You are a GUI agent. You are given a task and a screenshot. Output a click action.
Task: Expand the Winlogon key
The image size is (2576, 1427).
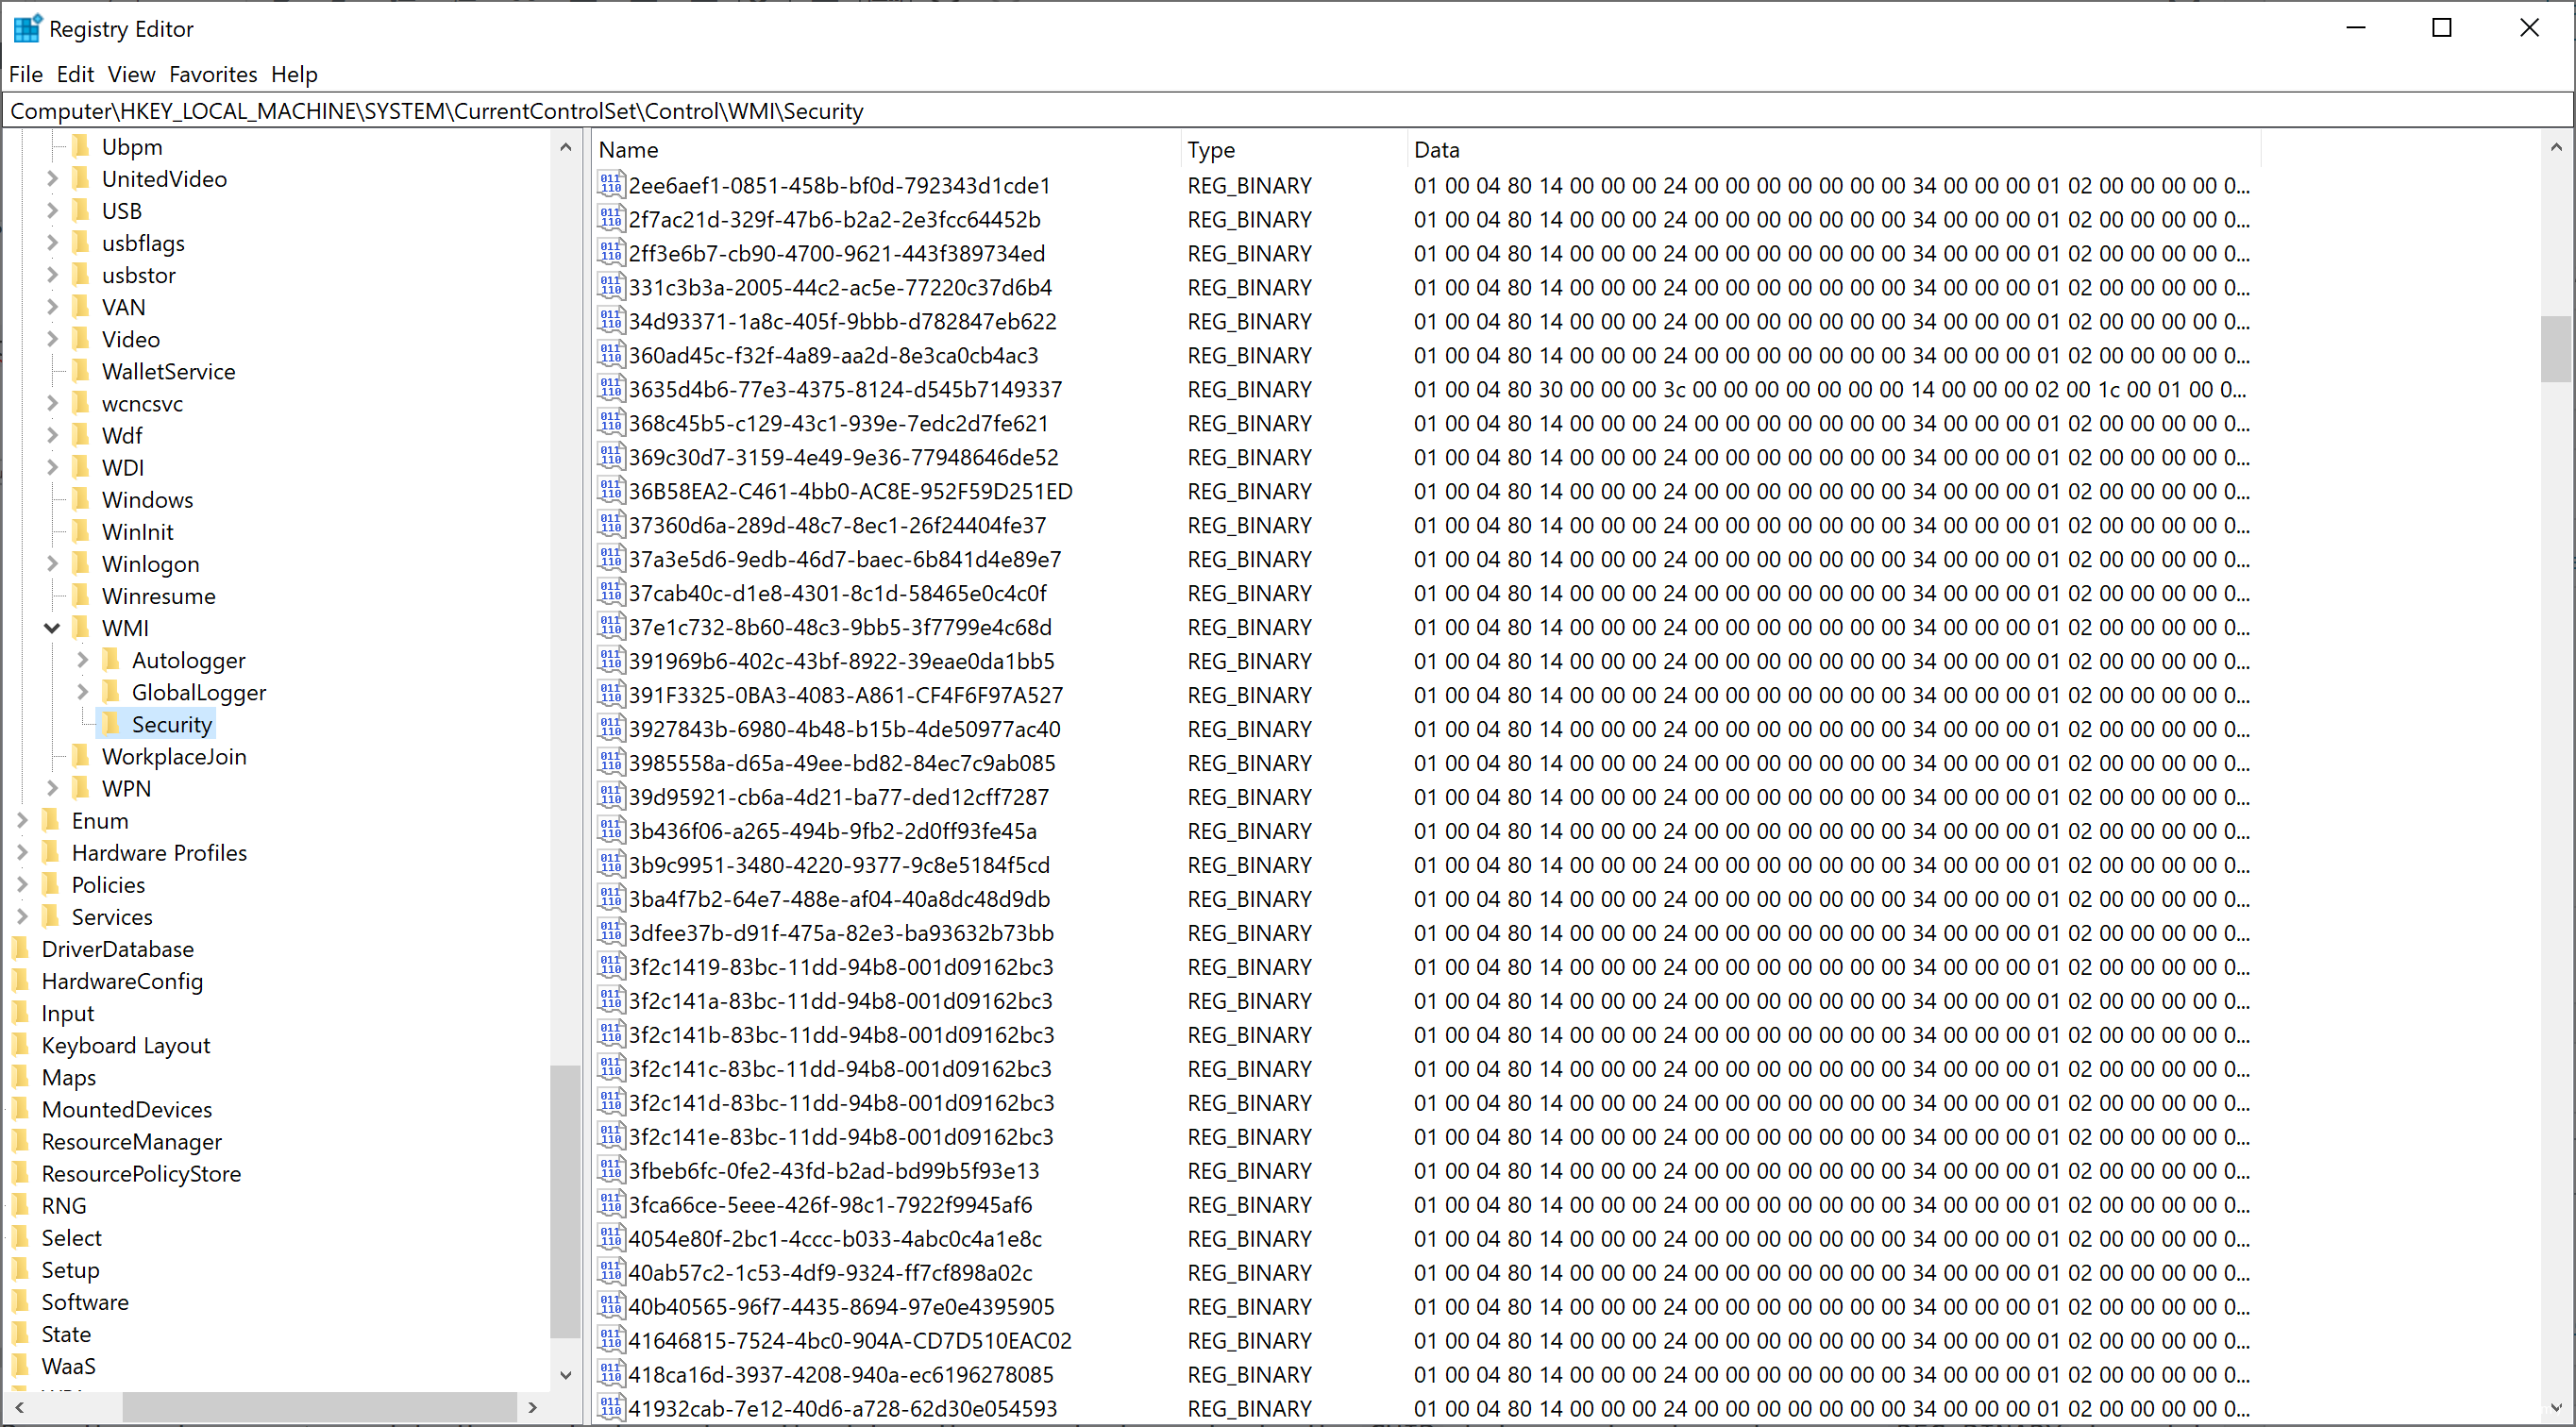click(52, 564)
